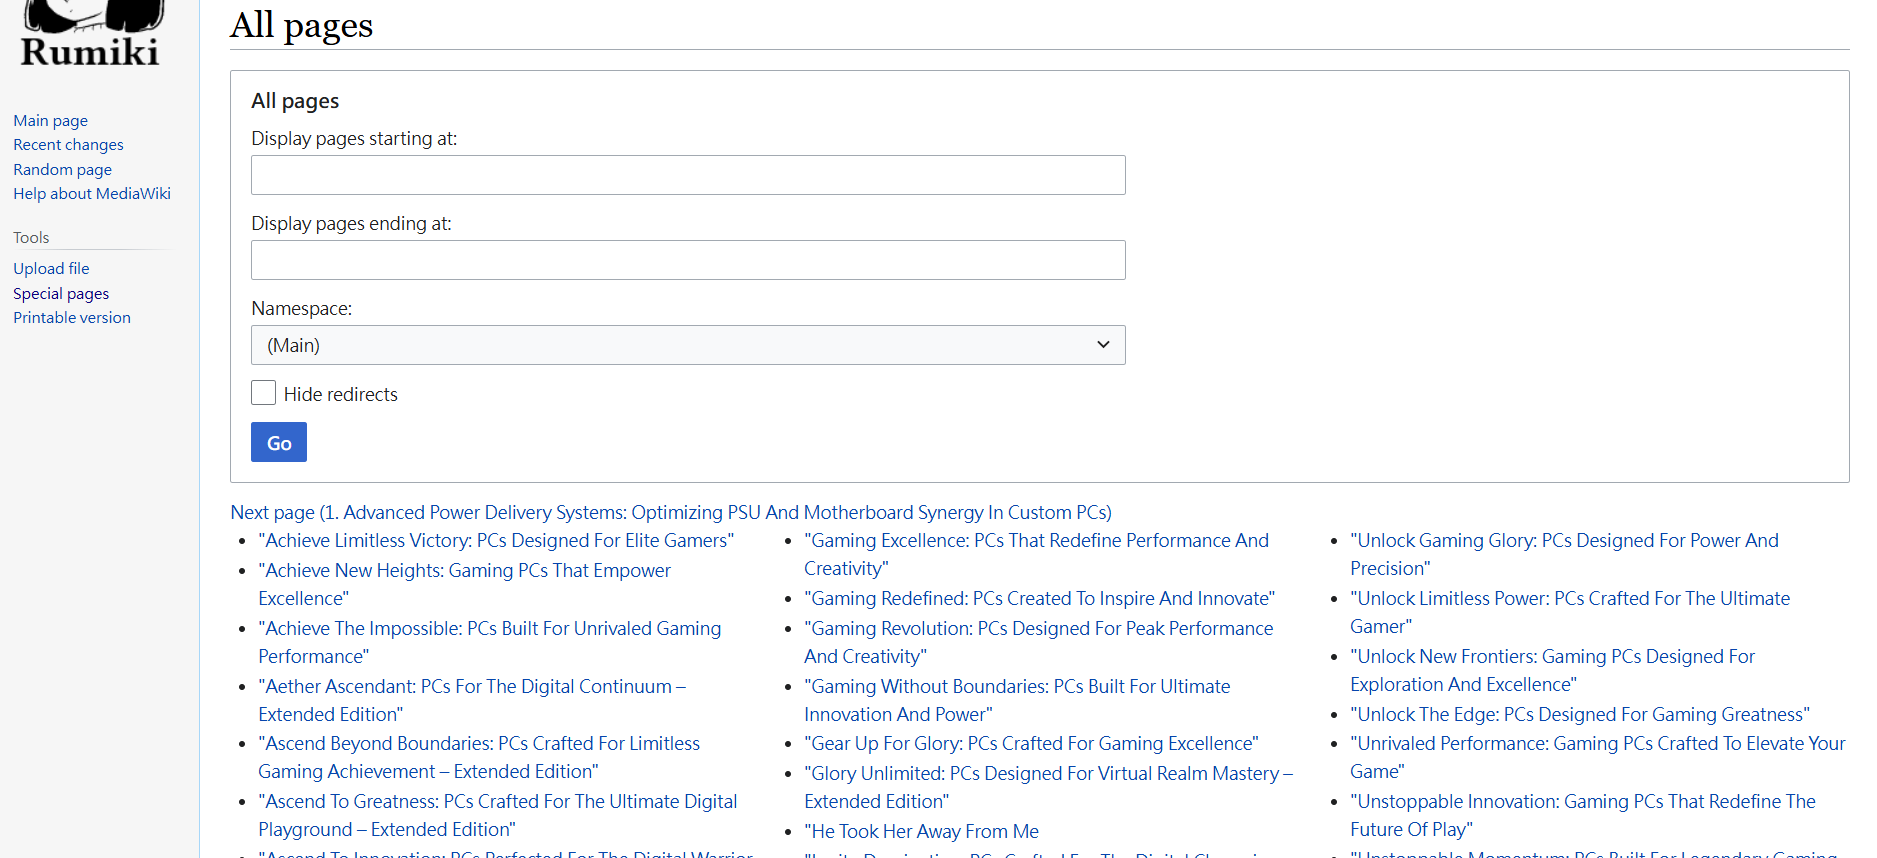This screenshot has width=1877, height=858.
Task: Open "He Took Her Away From Me" page
Action: 921,832
